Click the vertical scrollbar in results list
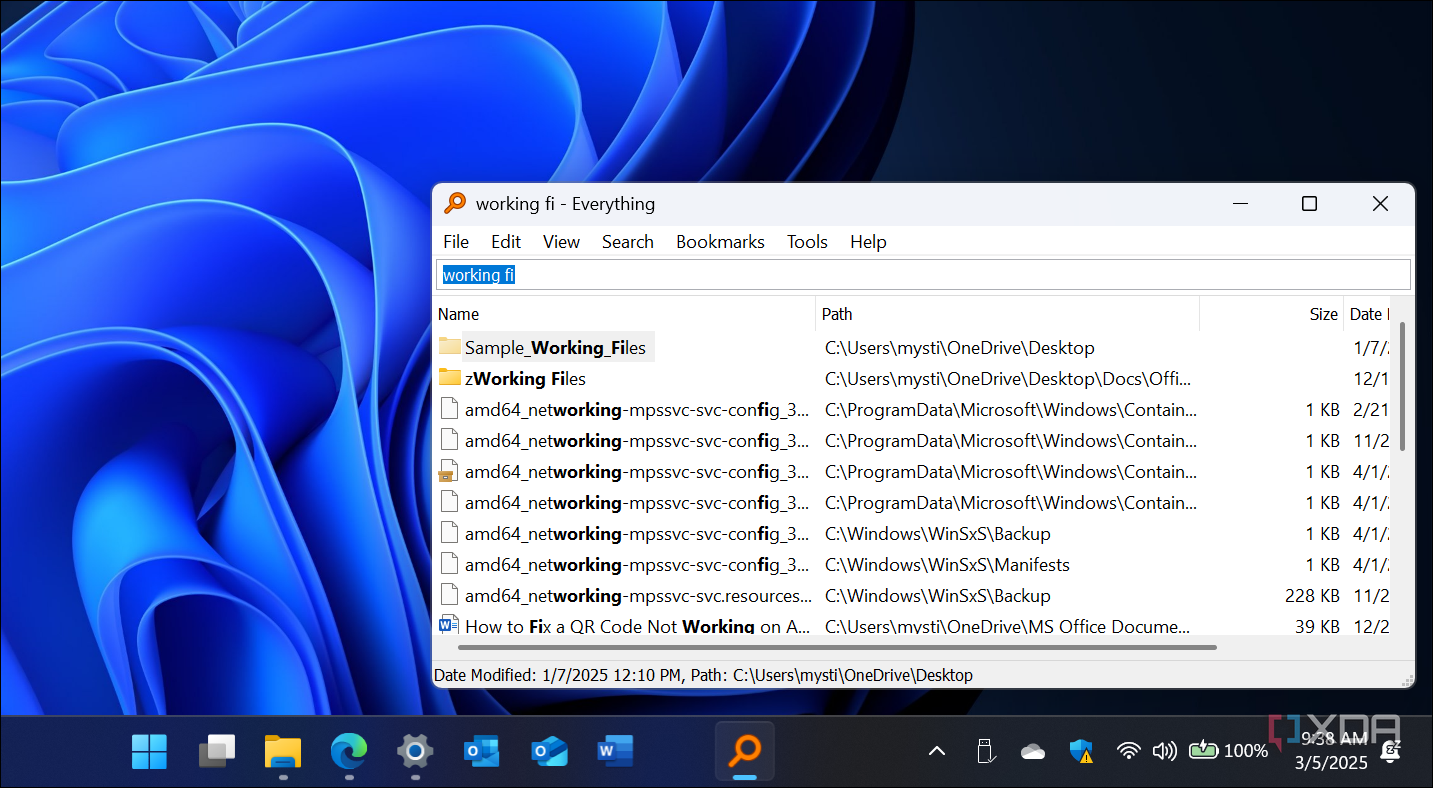Viewport: 1433px width, 788px height. tap(1402, 386)
